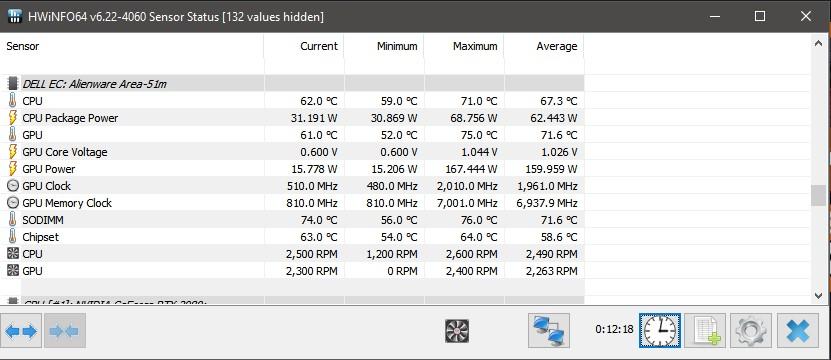Image resolution: width=831 pixels, height=360 pixels.
Task: Click the expand columns blue arrows button
Action: [x=21, y=331]
